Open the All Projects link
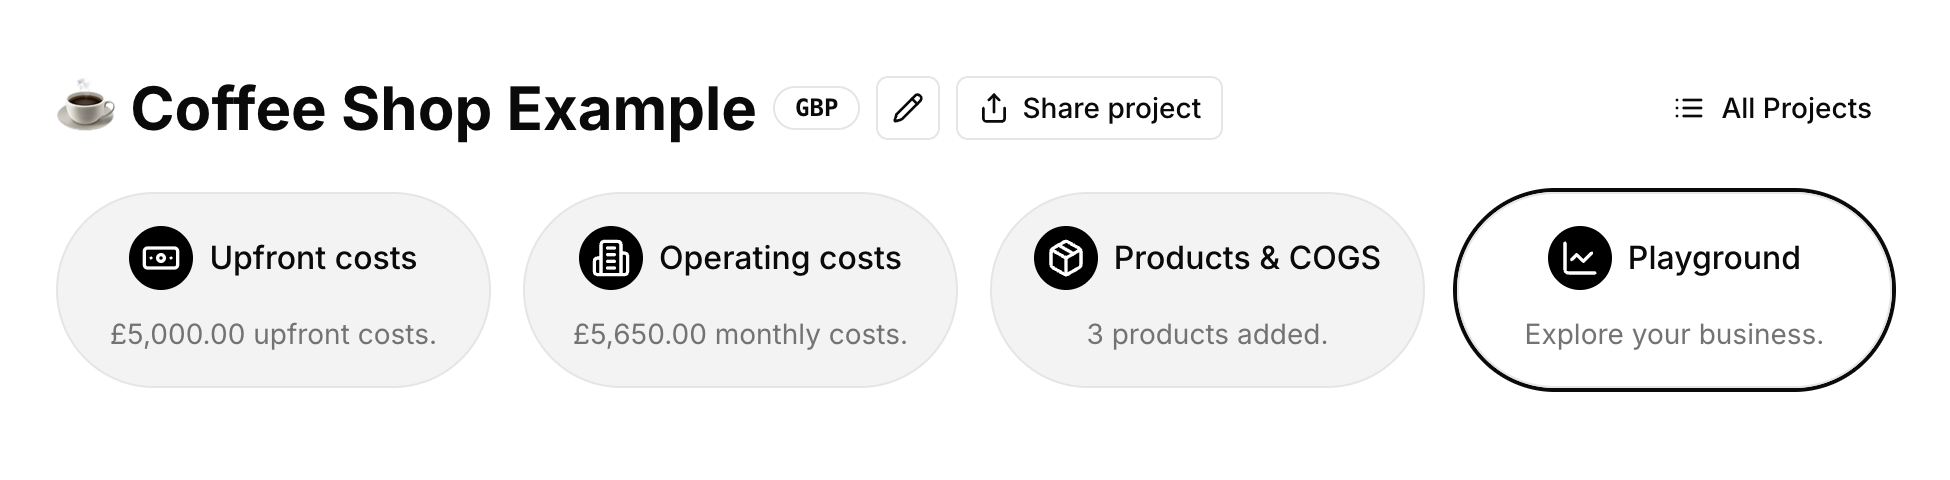The width and height of the screenshot is (1950, 480). coord(1795,108)
